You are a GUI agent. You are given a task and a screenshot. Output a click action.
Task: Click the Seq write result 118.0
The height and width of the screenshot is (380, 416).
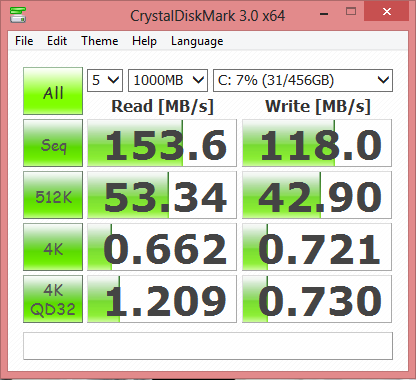tap(317, 143)
